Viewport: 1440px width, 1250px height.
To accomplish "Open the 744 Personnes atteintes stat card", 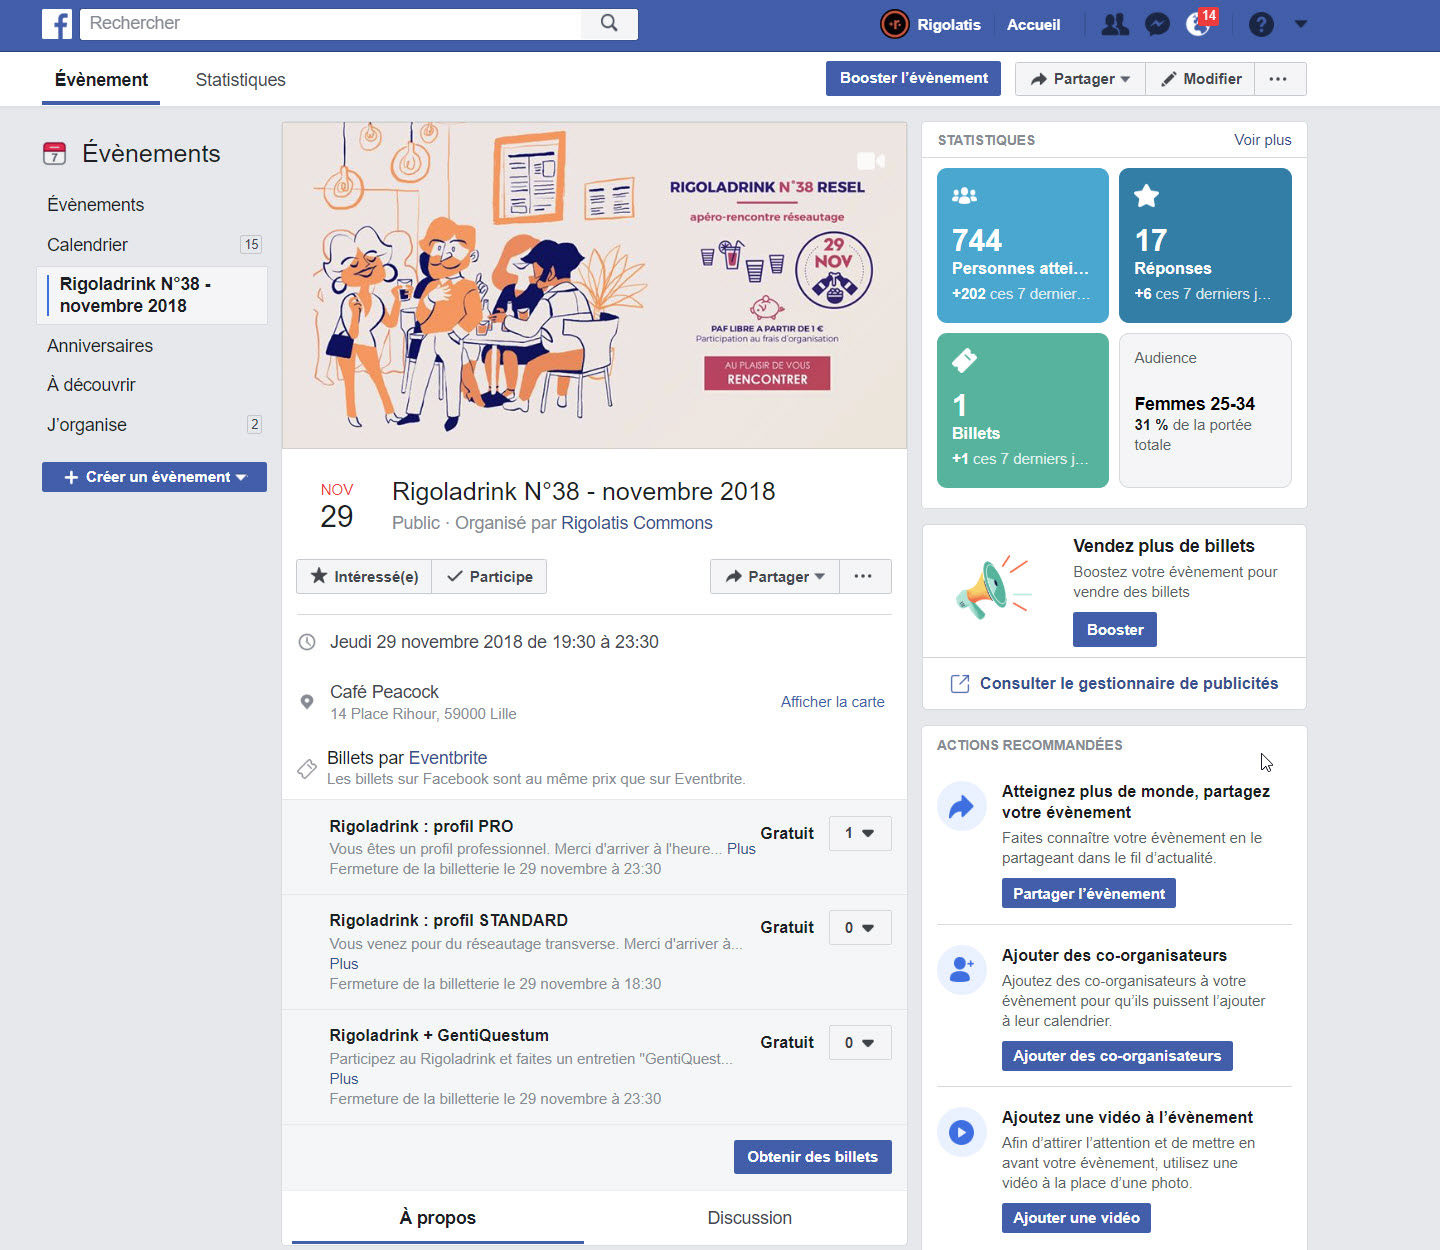I will [x=1023, y=245].
